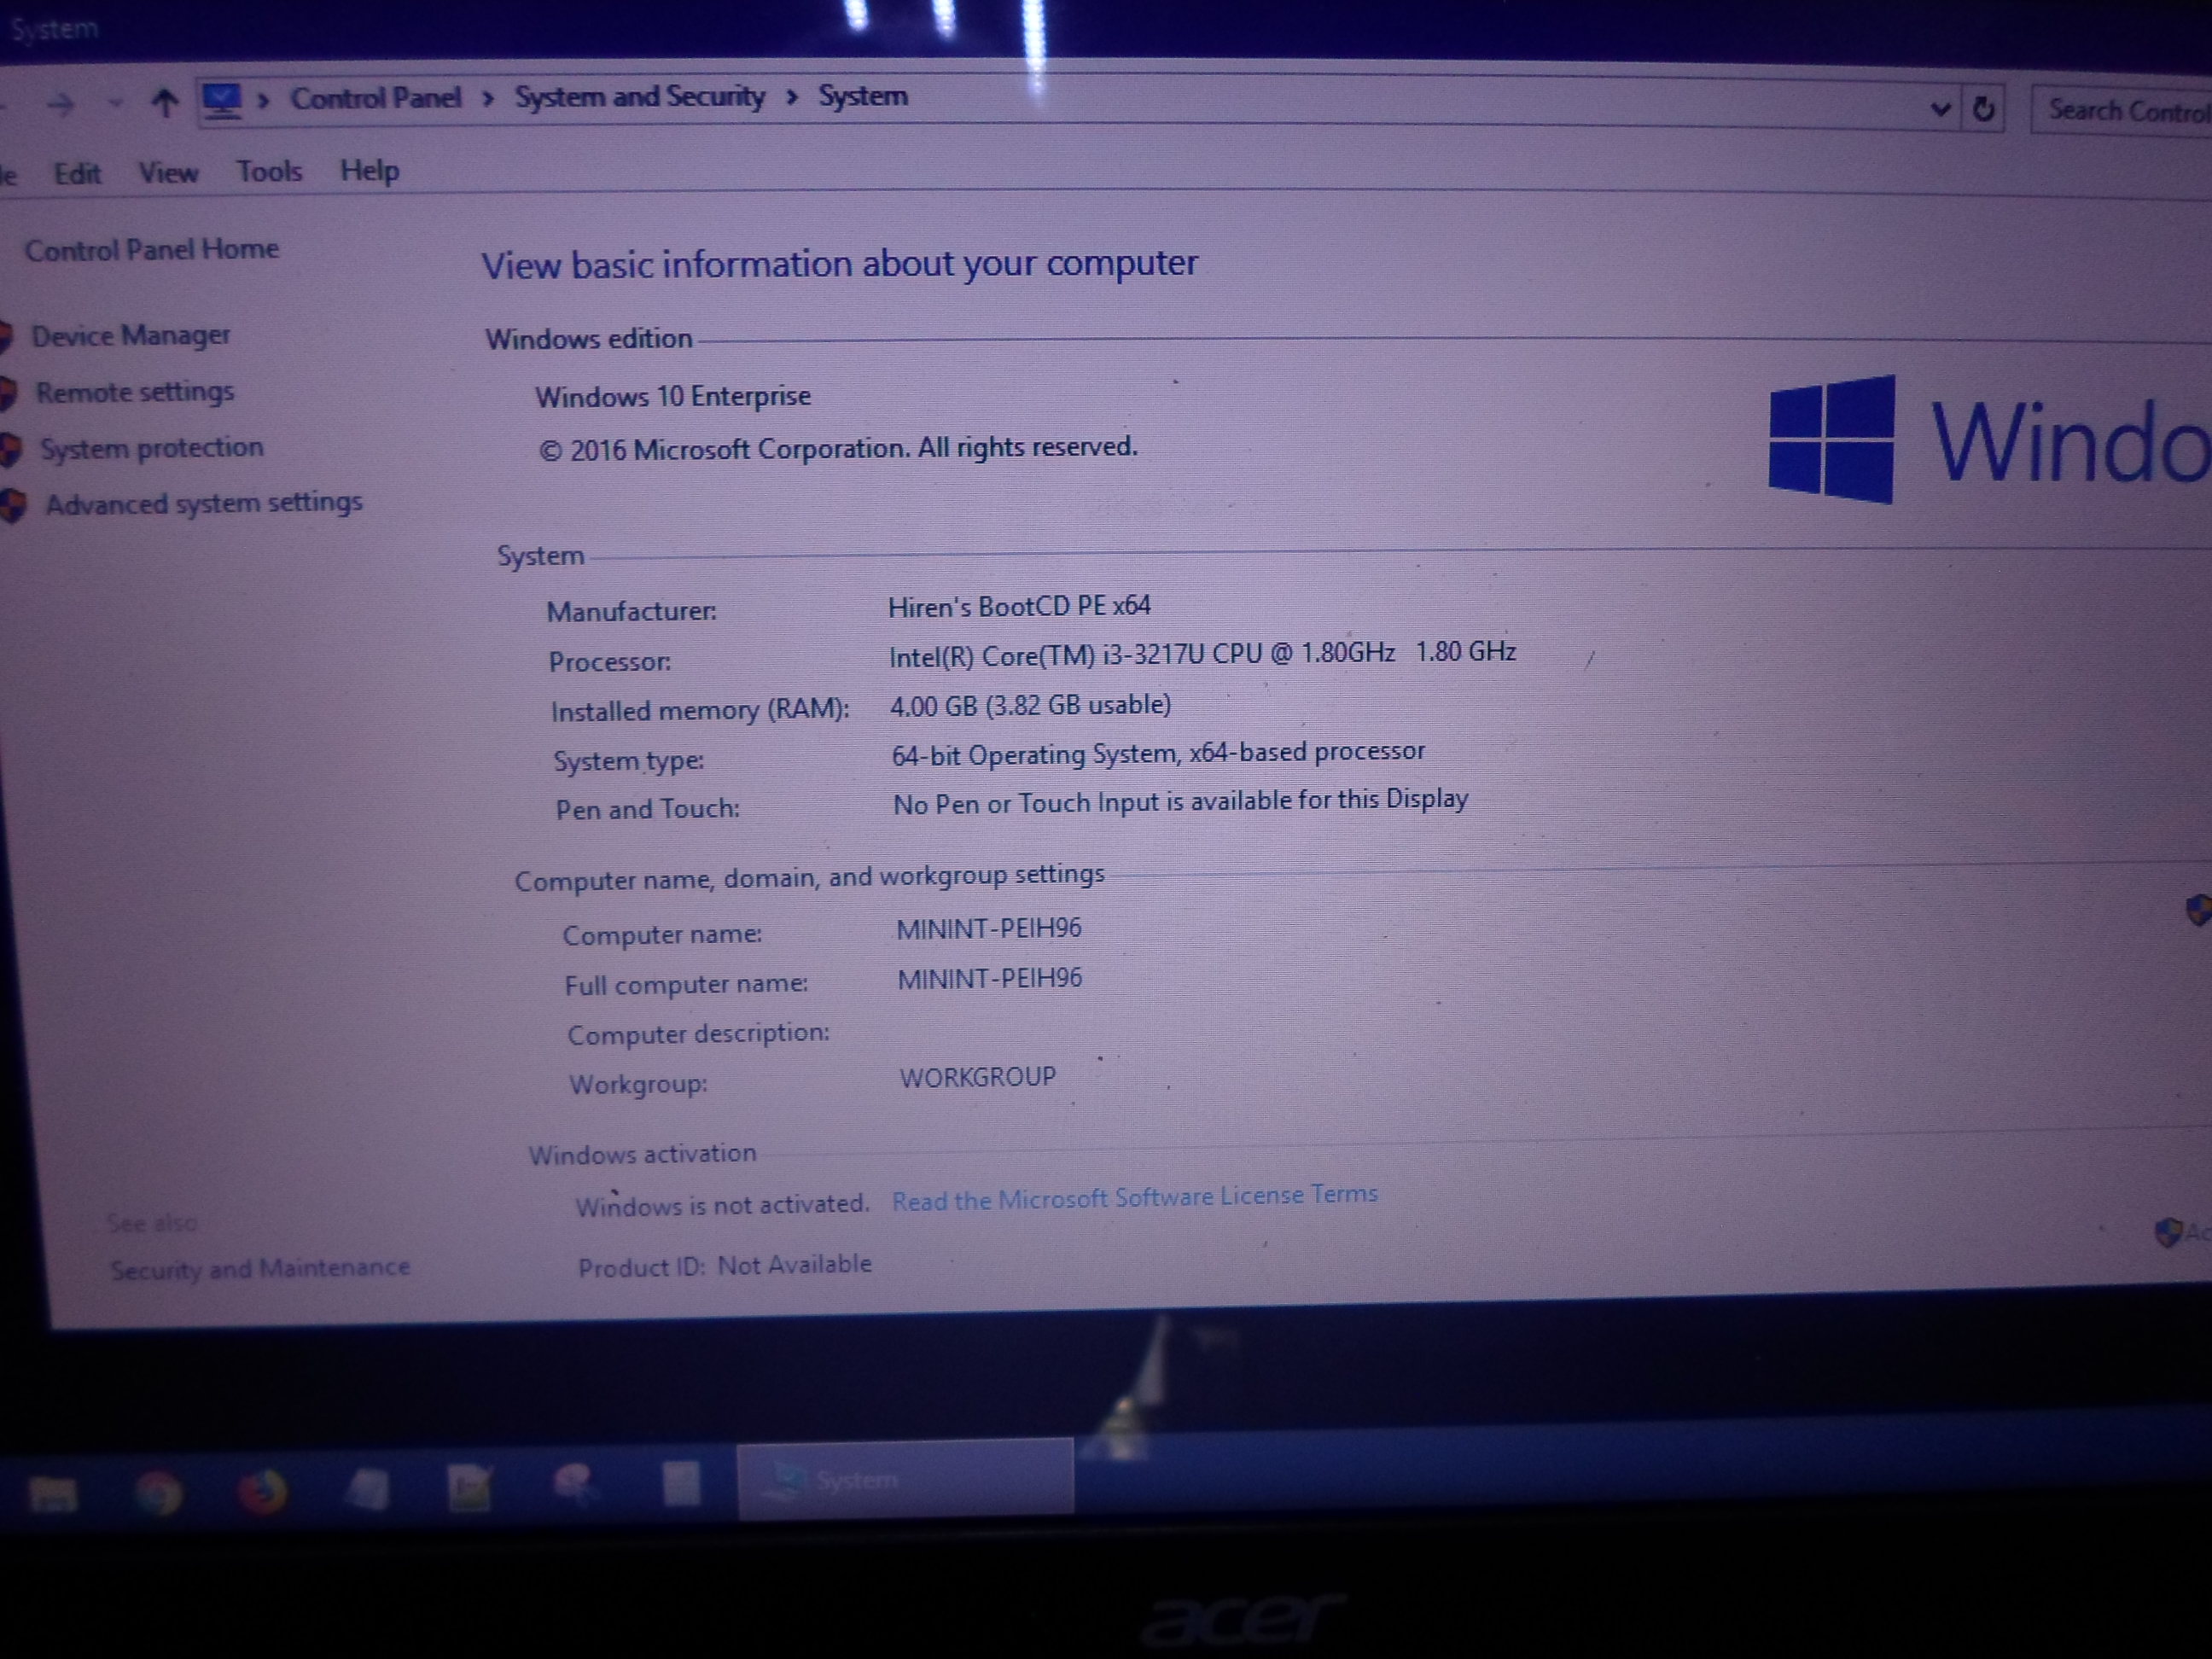Select the System window taskbar button
Image resolution: width=2212 pixels, height=1659 pixels.
[905, 1480]
